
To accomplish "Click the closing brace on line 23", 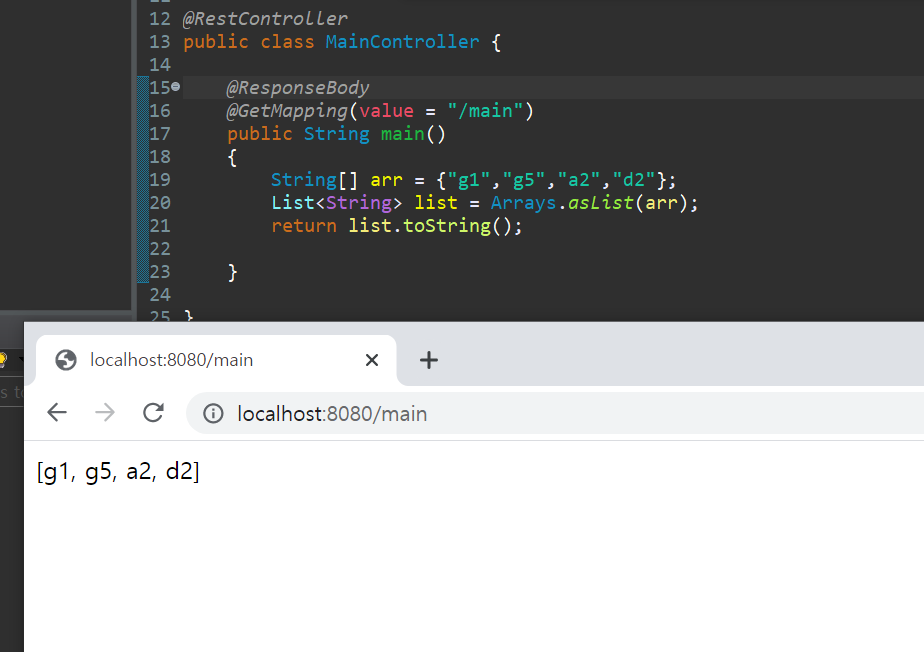I will 232,272.
